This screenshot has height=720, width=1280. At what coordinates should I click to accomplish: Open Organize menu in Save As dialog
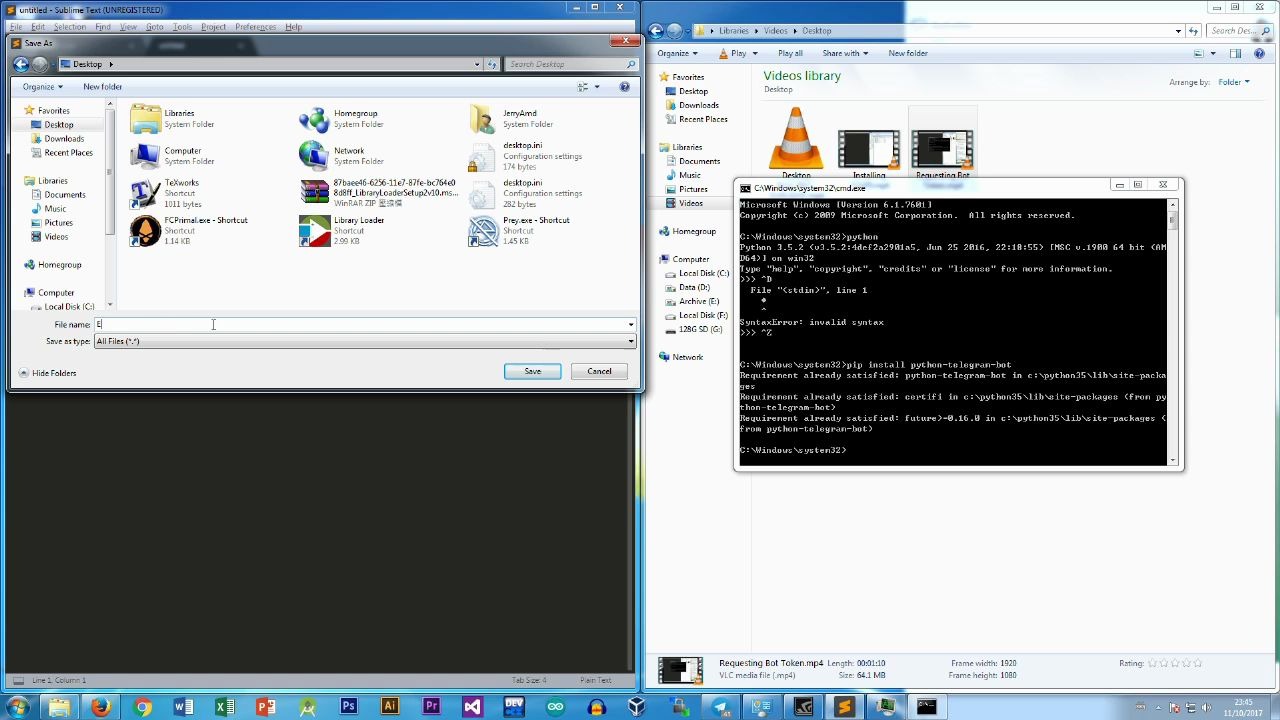pos(42,87)
